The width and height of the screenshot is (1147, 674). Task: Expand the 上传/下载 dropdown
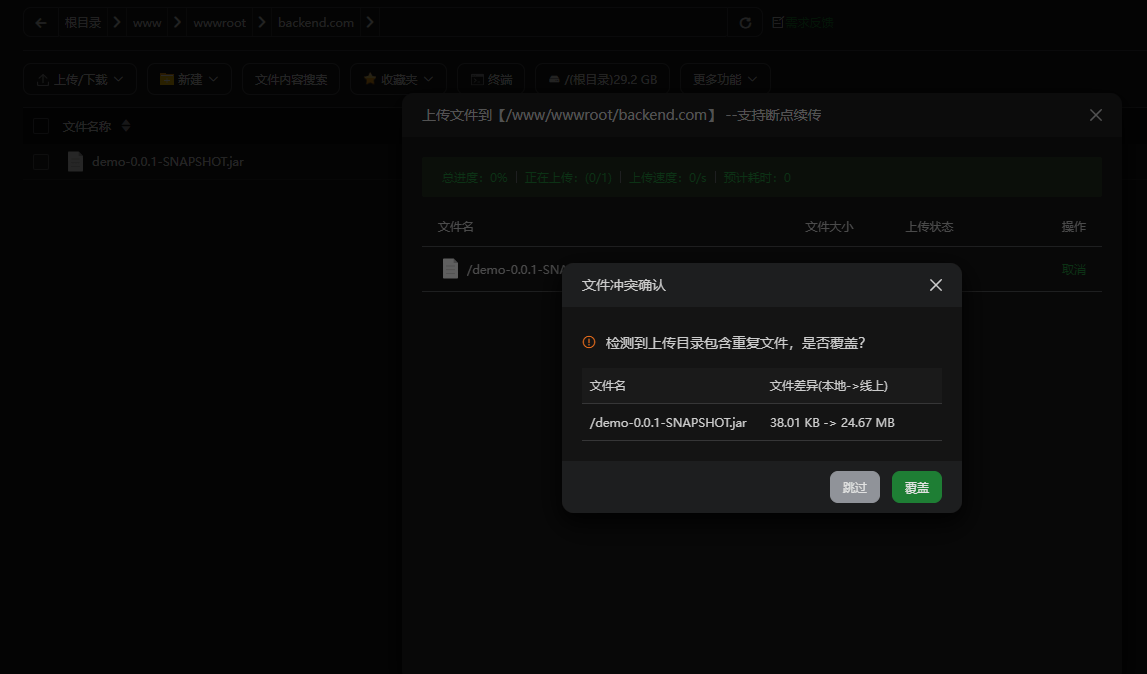pos(80,79)
